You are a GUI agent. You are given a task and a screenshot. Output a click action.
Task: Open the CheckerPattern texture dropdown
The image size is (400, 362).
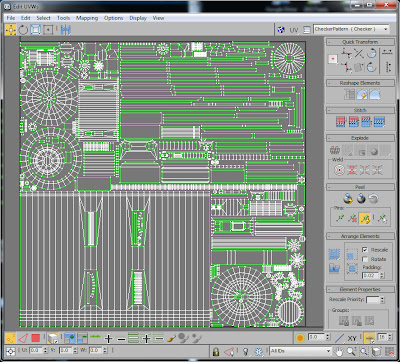pyautogui.click(x=351, y=29)
